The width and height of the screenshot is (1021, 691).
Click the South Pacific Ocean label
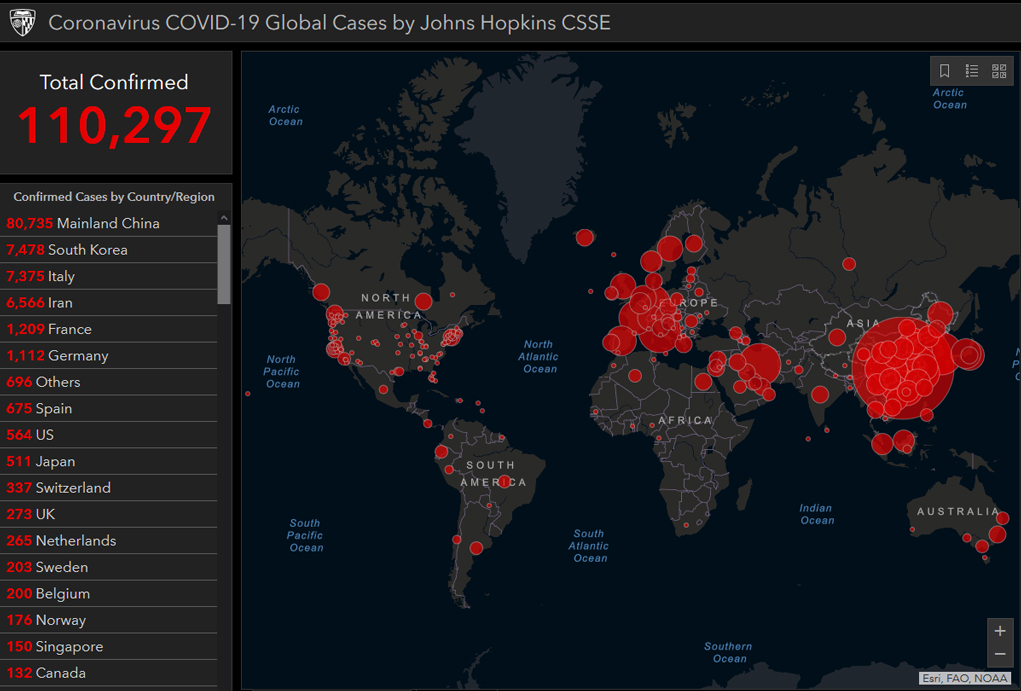coord(305,535)
